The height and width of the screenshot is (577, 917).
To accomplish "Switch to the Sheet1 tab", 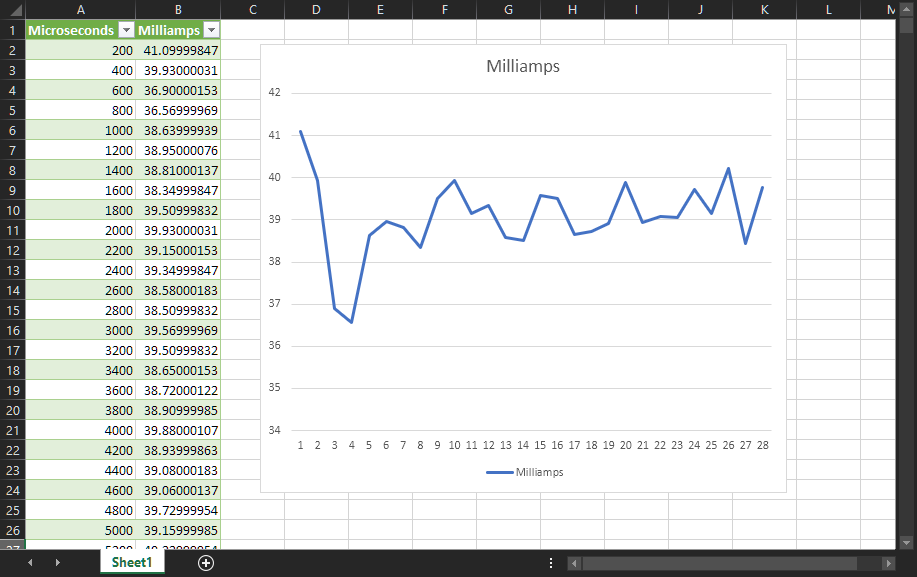I will pyautogui.click(x=132, y=563).
